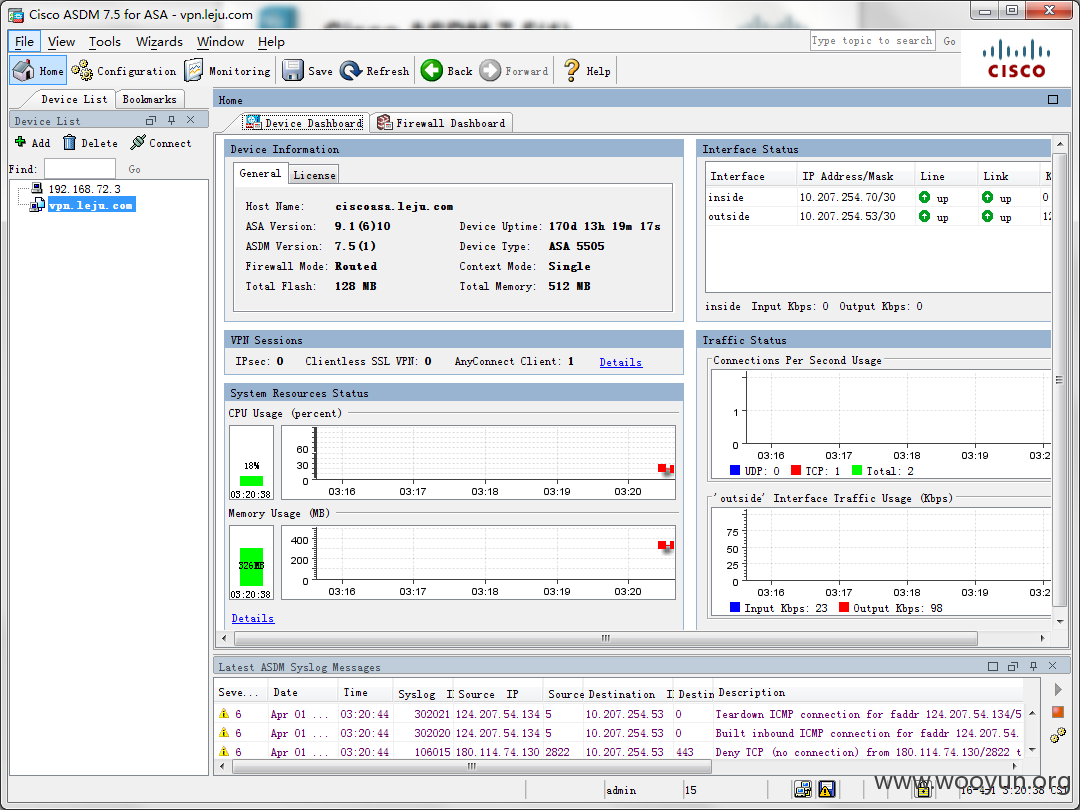Open the Tools menu
Viewport: 1080px width, 810px height.
(x=105, y=41)
